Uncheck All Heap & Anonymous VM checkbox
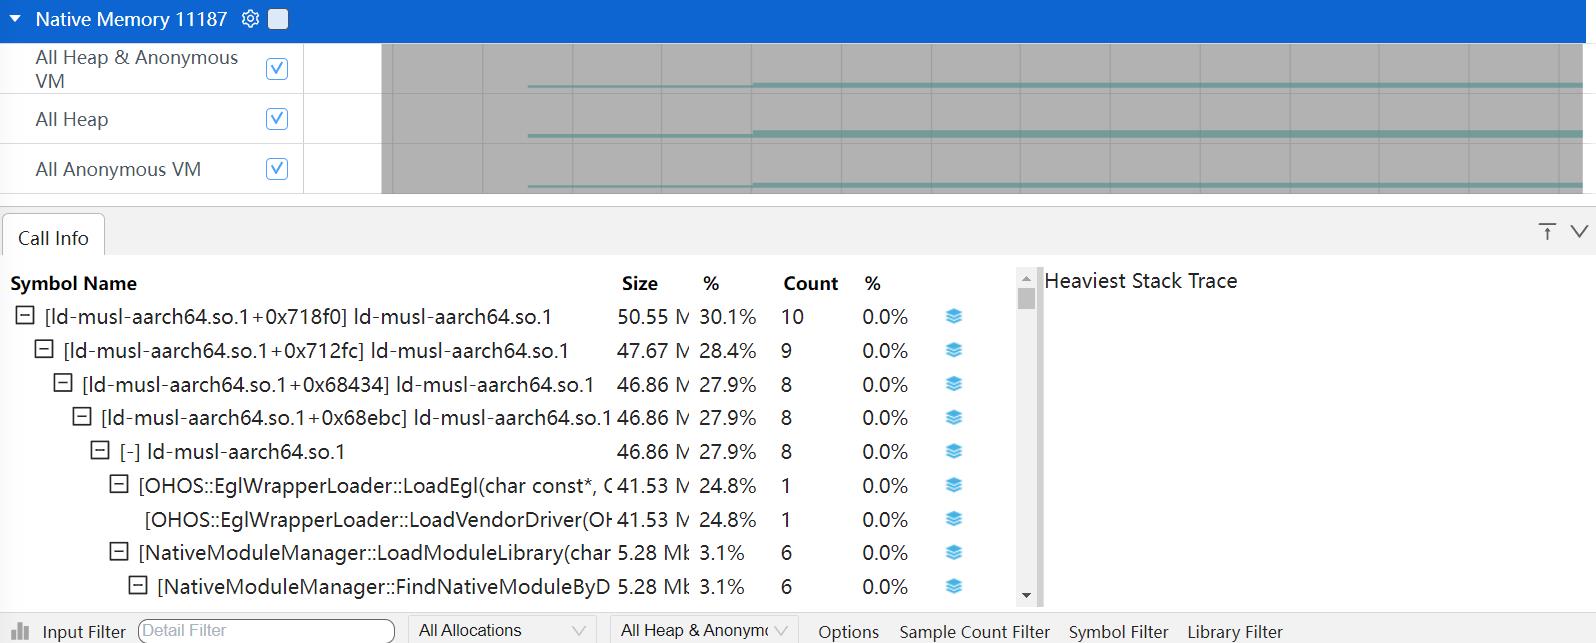Viewport: 1596px width, 643px height. tap(277, 69)
